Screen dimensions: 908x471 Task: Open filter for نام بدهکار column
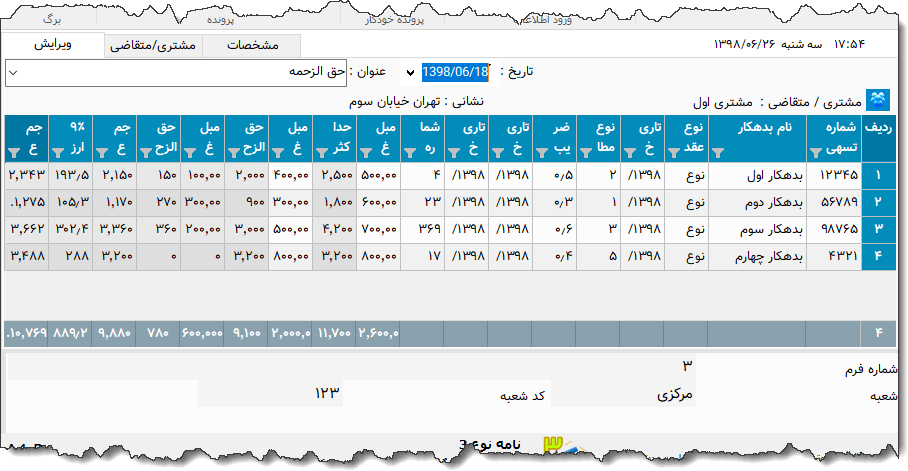[718, 153]
